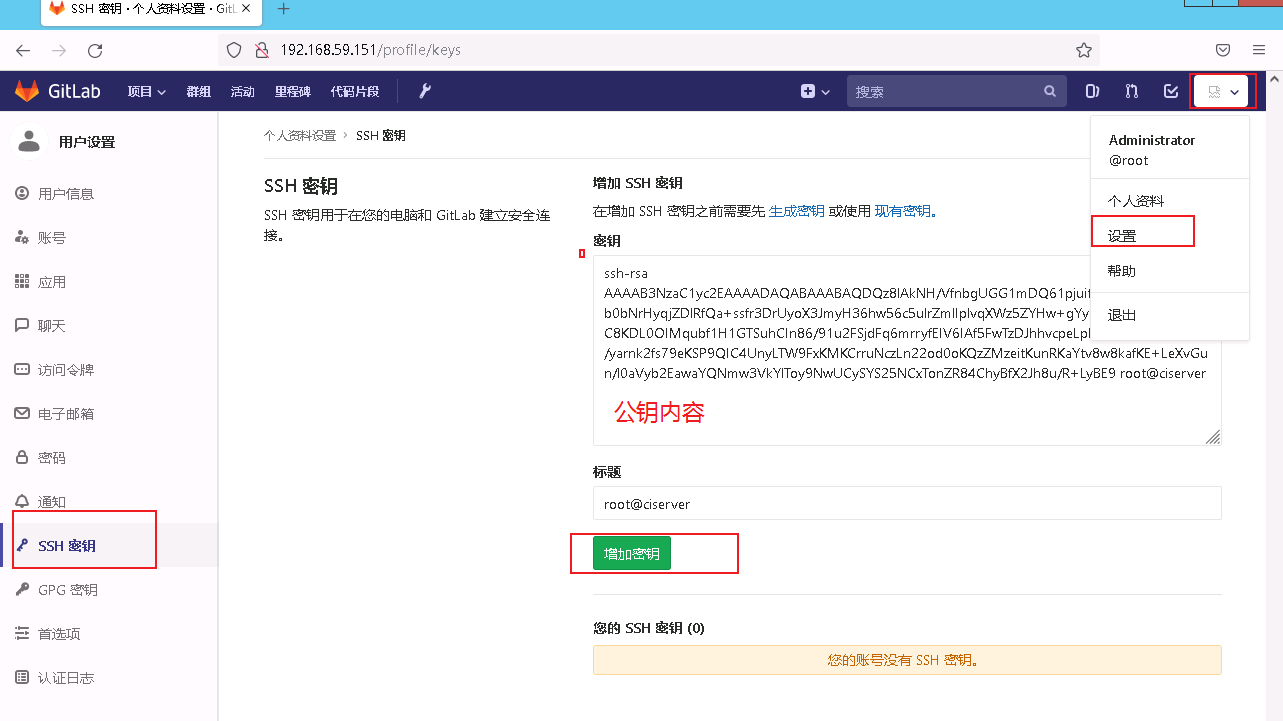Click into the 密钥 text area

click(907, 350)
